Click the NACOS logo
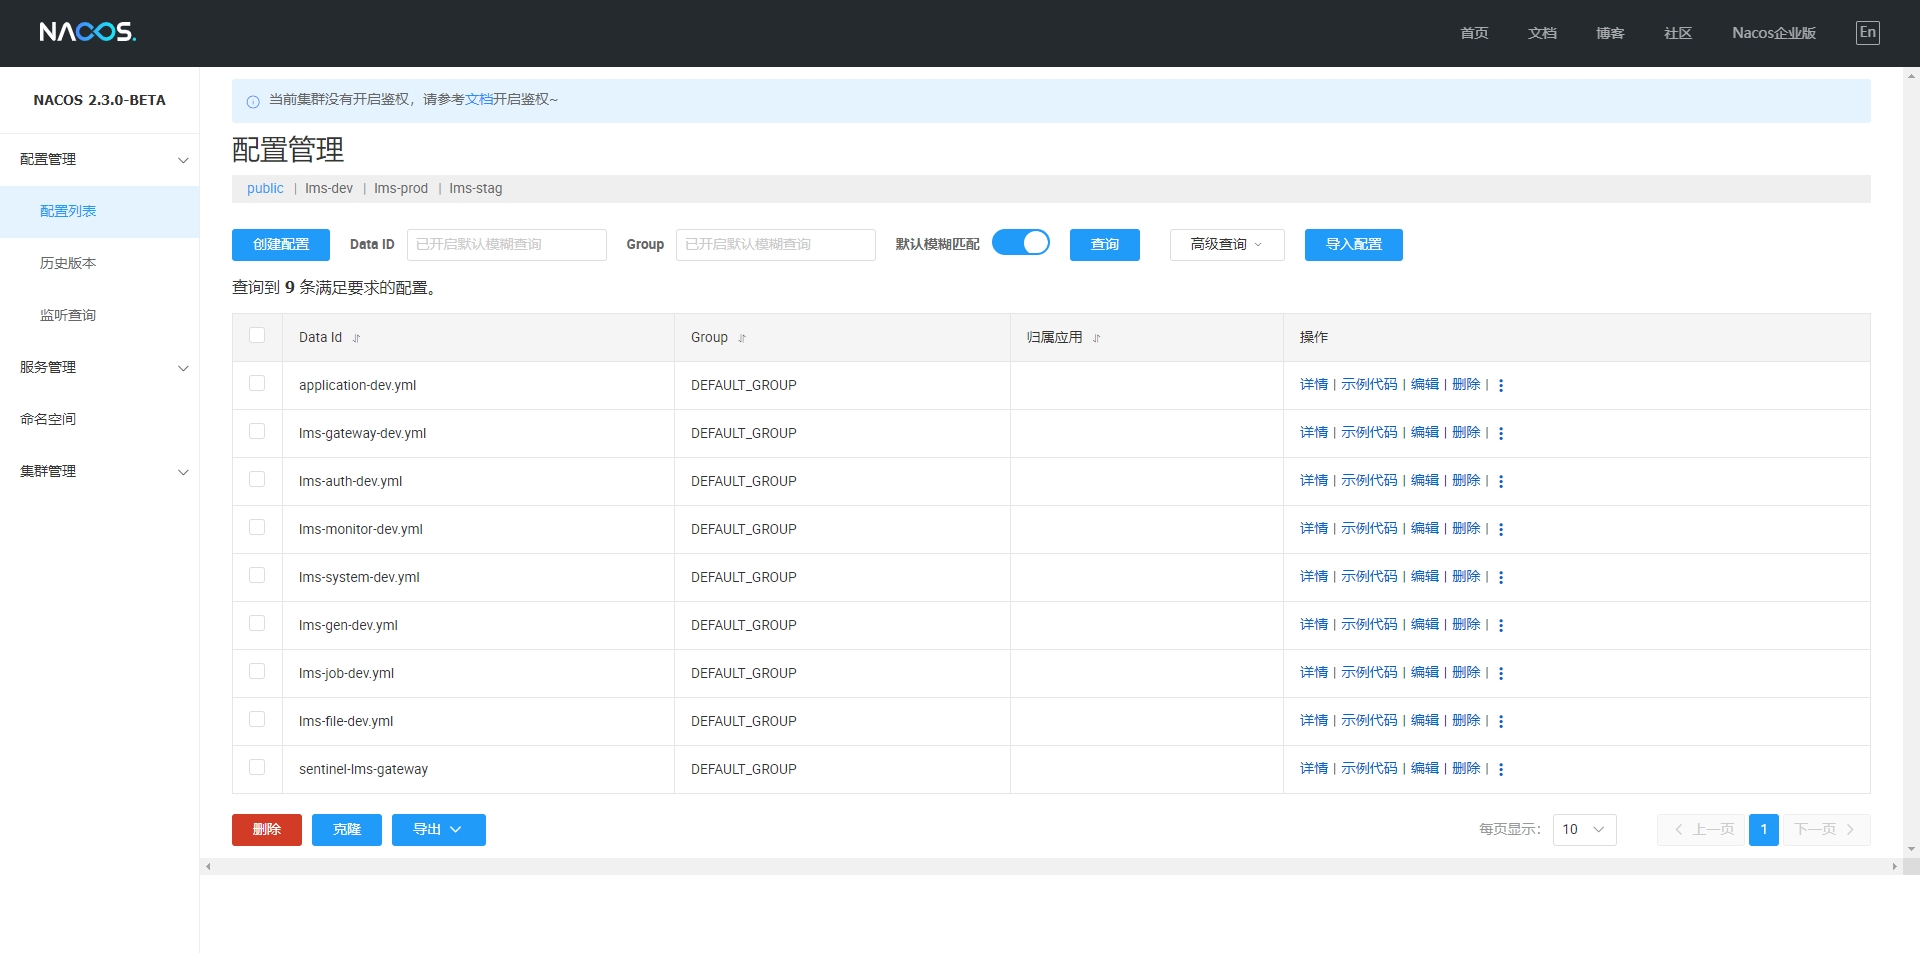Viewport: 1920px width, 953px height. [x=88, y=32]
